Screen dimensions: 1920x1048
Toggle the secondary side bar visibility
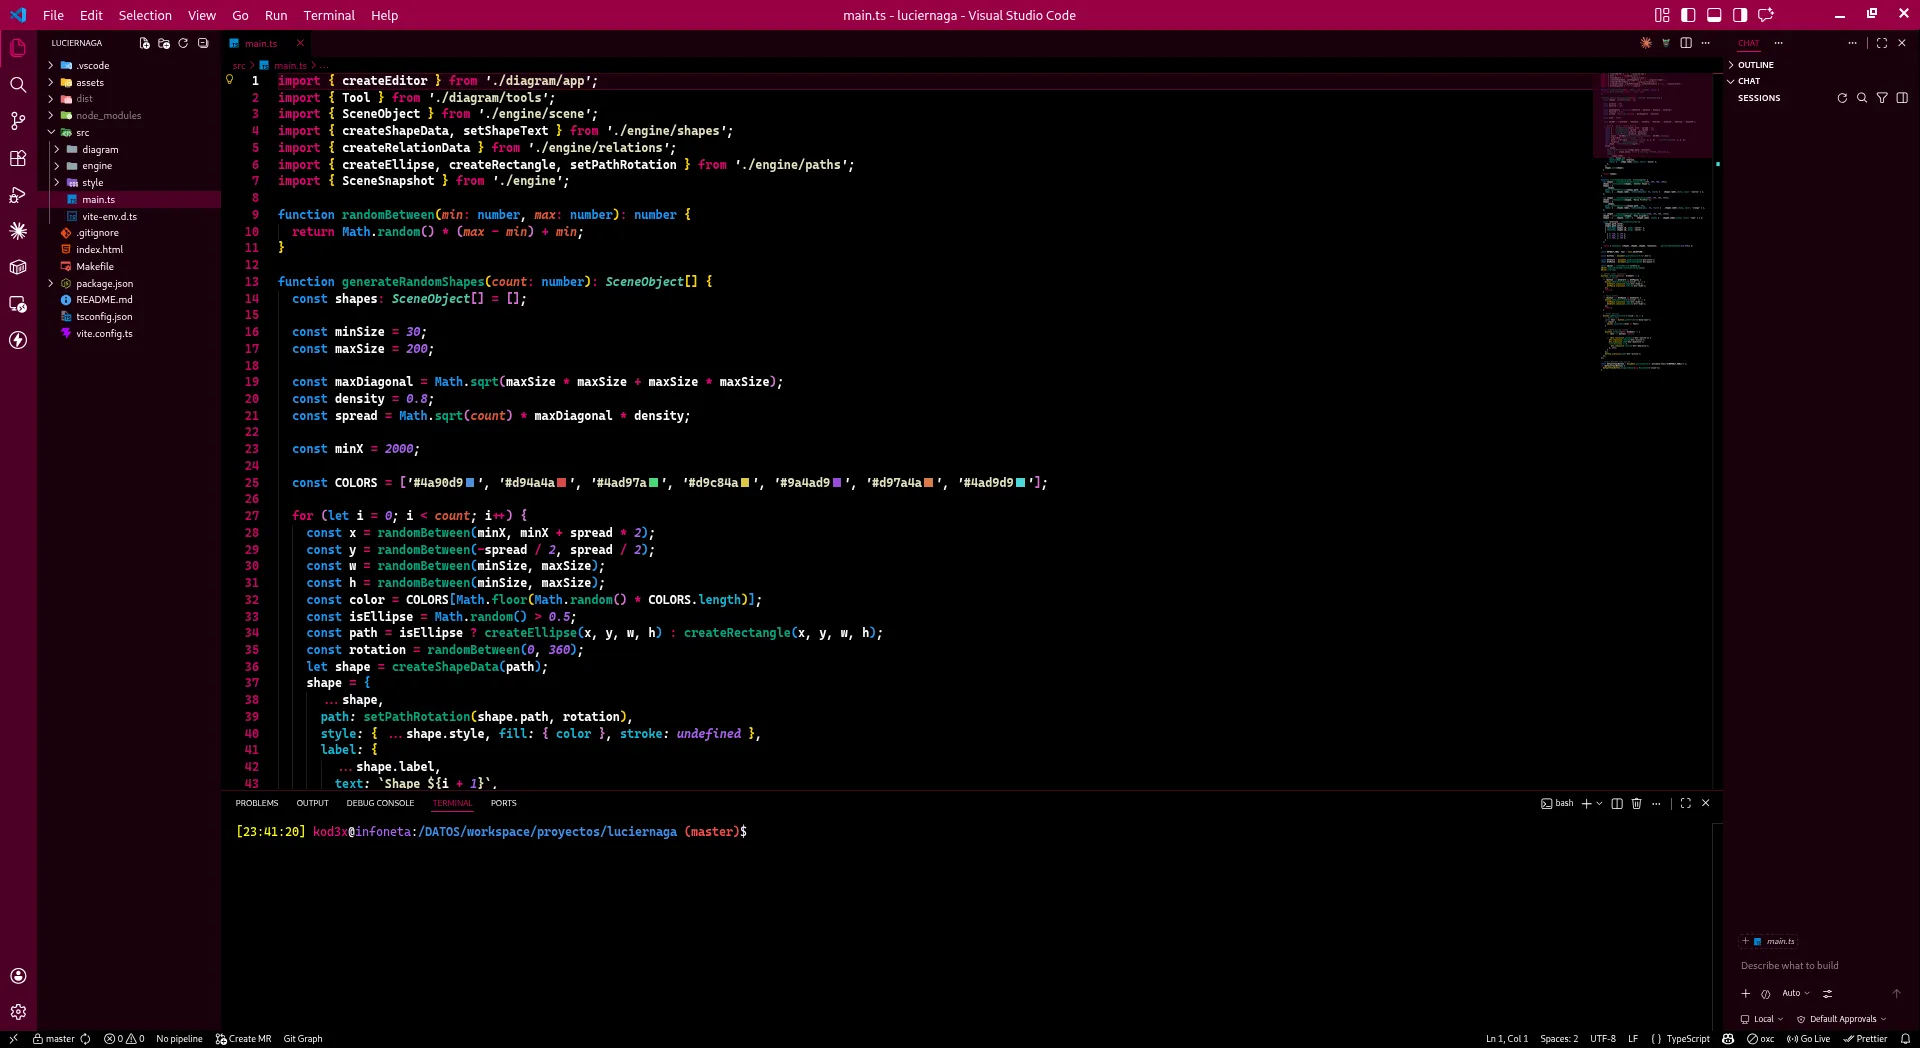tap(1740, 15)
